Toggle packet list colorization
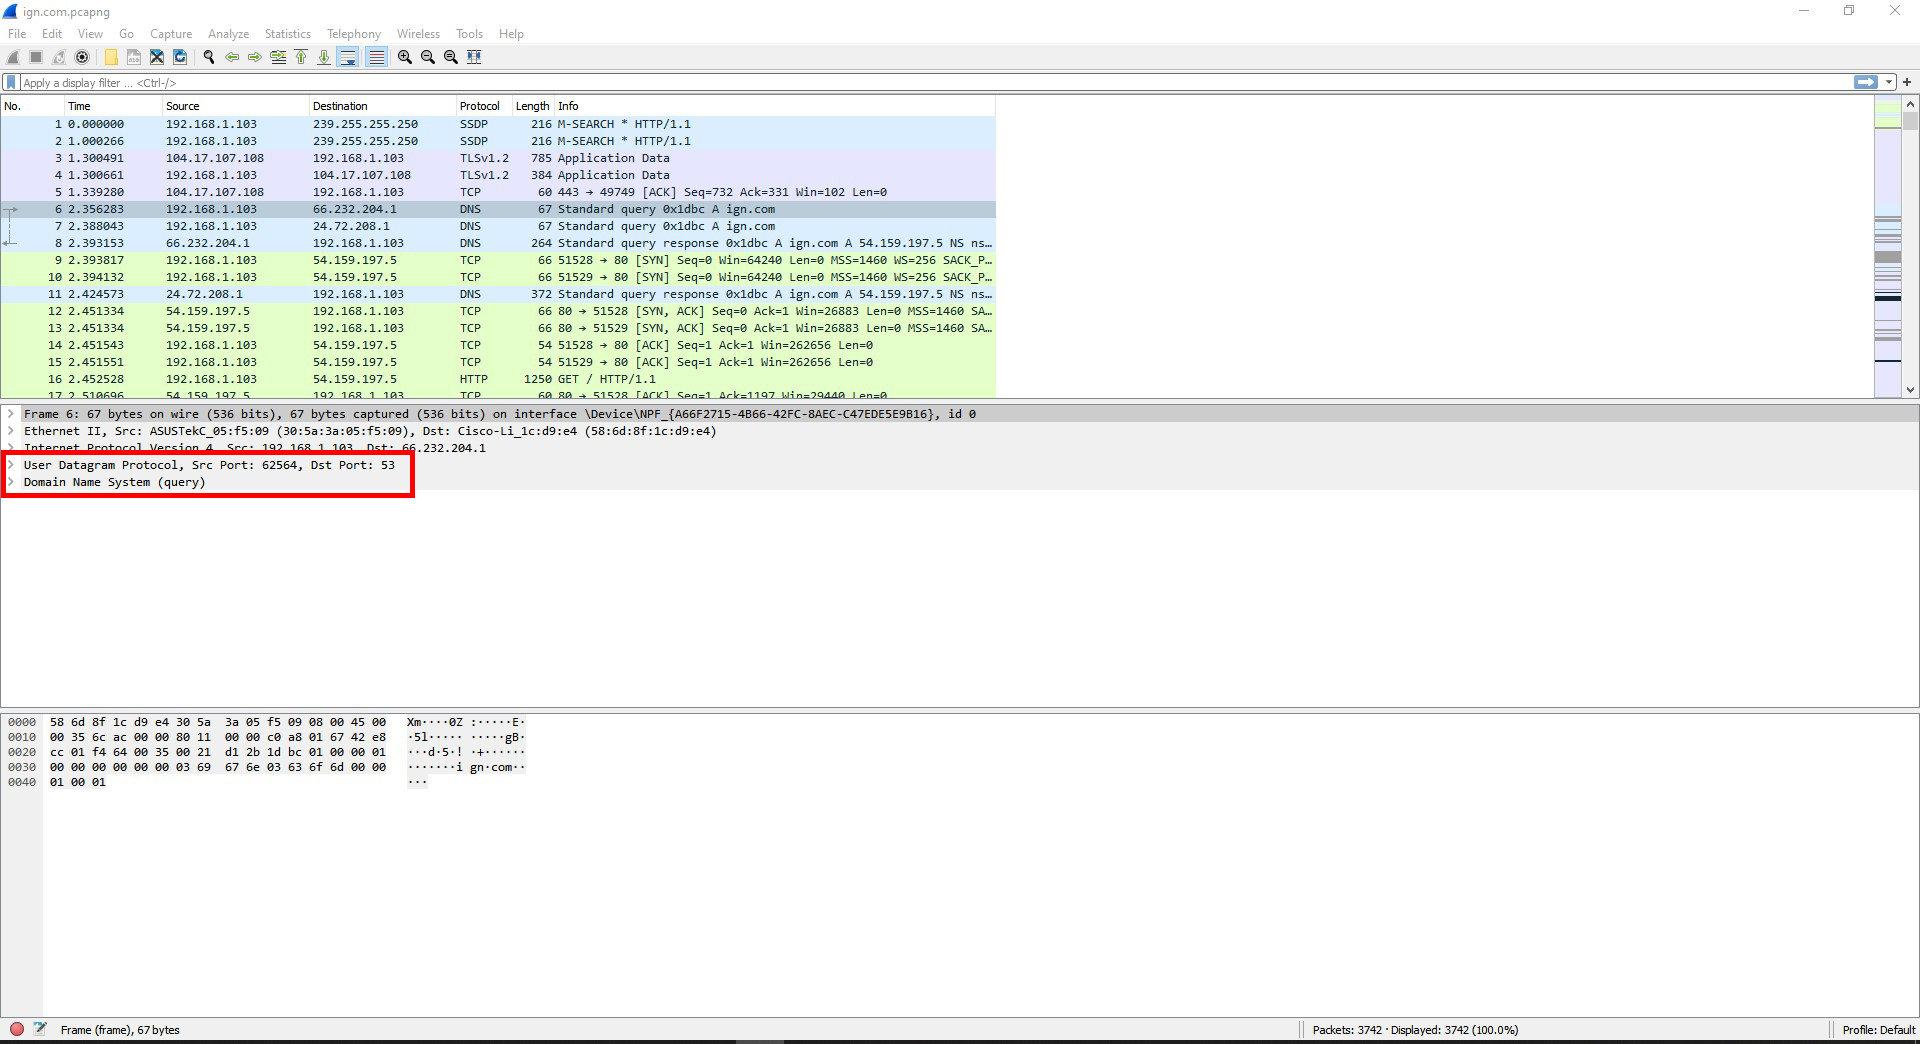The width and height of the screenshot is (1920, 1044). [376, 57]
